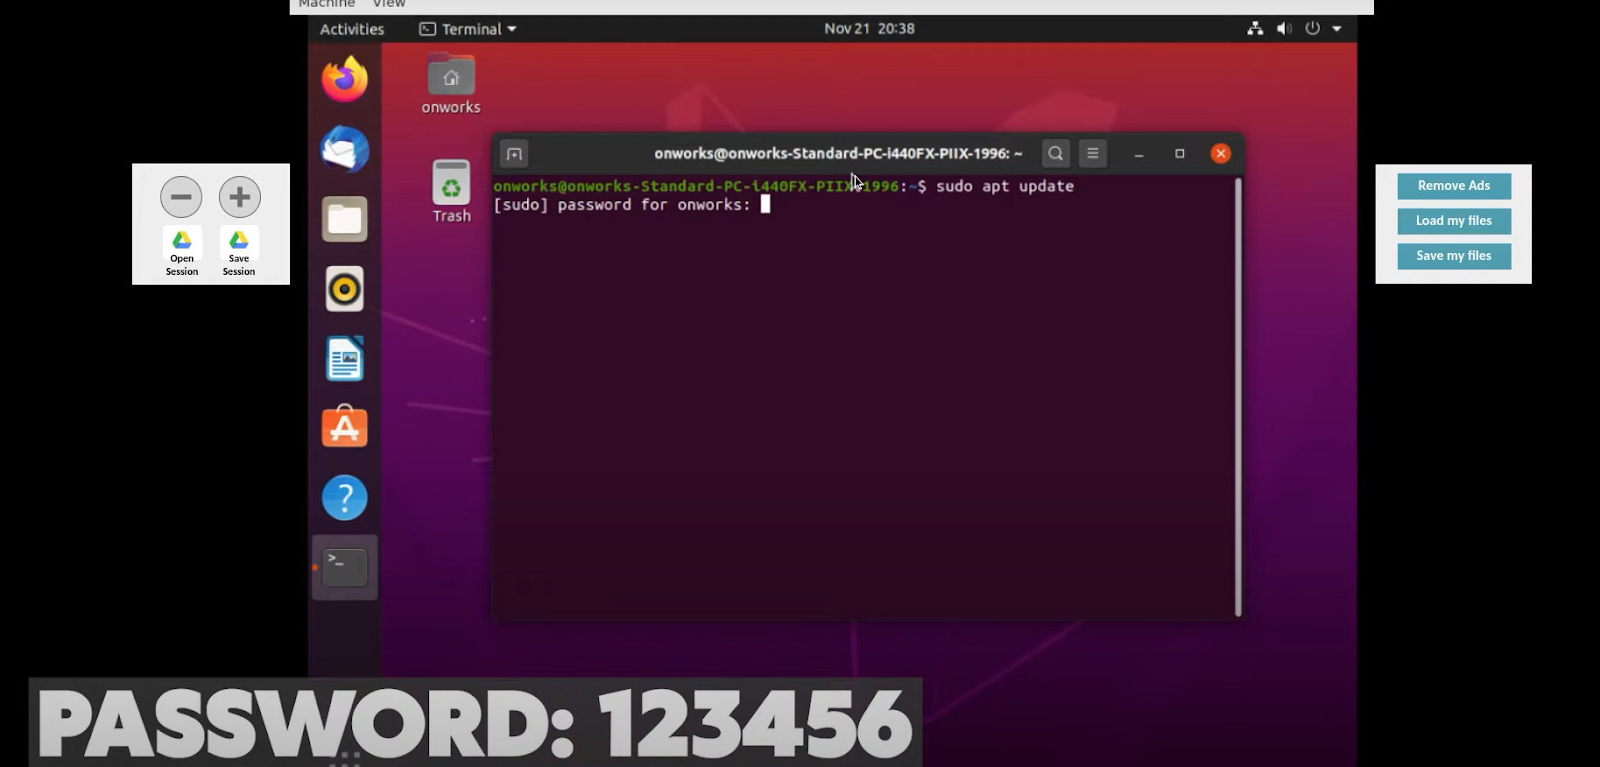Click the power icon in top bar
Image resolution: width=1600 pixels, height=767 pixels.
pyautogui.click(x=1313, y=29)
